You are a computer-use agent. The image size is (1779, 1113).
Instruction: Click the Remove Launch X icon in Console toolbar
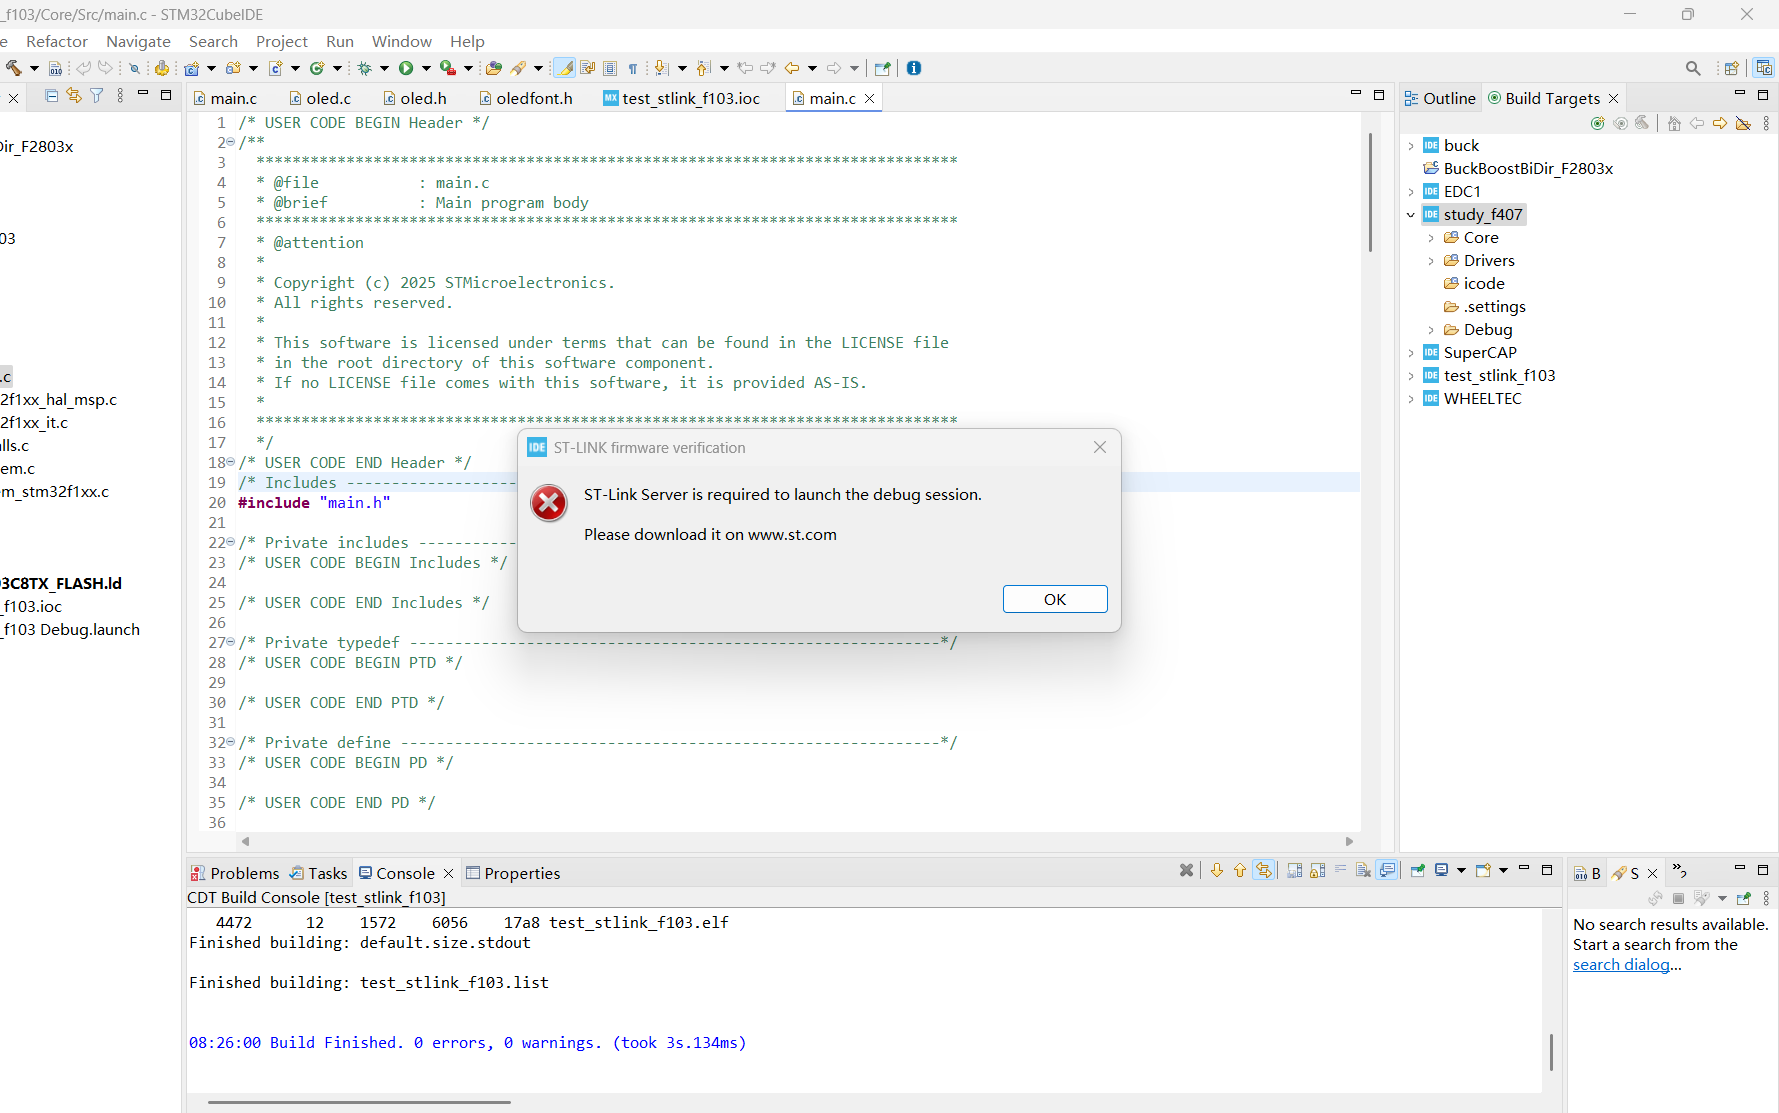click(x=1186, y=870)
